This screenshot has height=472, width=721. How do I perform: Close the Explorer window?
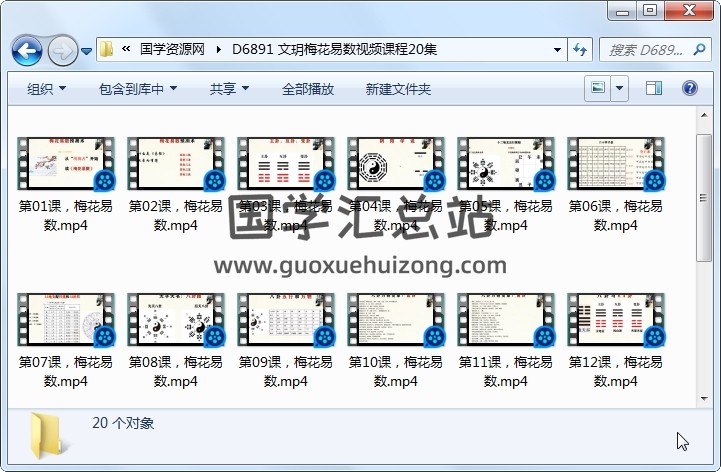pyautogui.click(x=689, y=11)
